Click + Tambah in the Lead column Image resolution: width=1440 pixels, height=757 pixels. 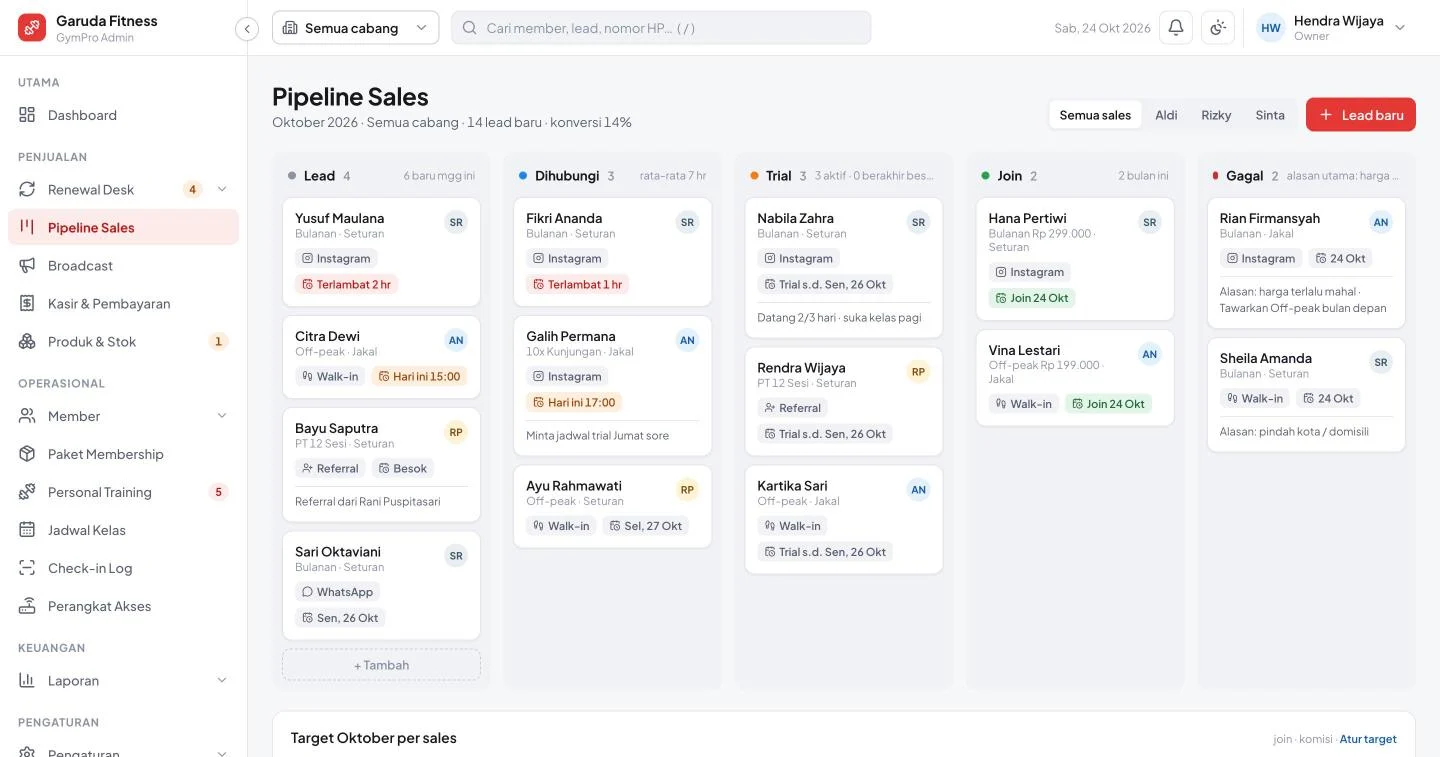click(x=381, y=665)
